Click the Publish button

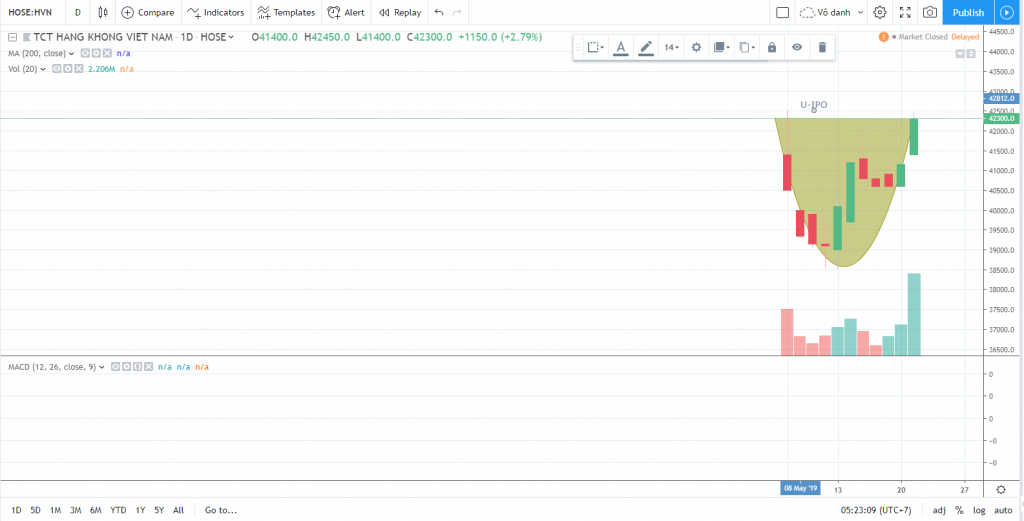click(x=967, y=12)
